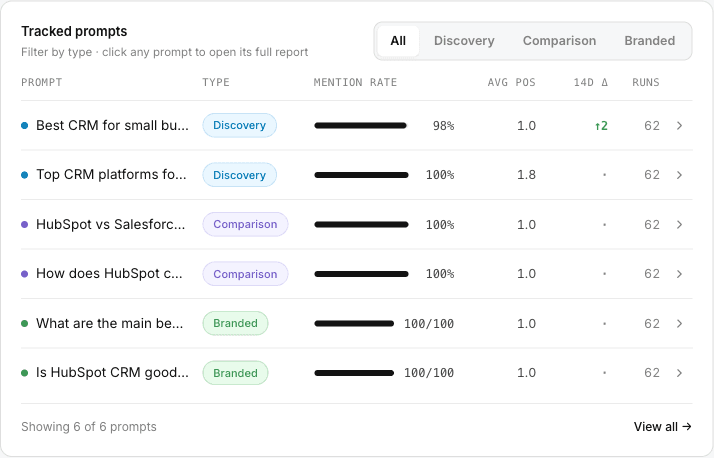714x458 pixels.
Task: Click the 98% mention rate value
Action: click(x=444, y=126)
